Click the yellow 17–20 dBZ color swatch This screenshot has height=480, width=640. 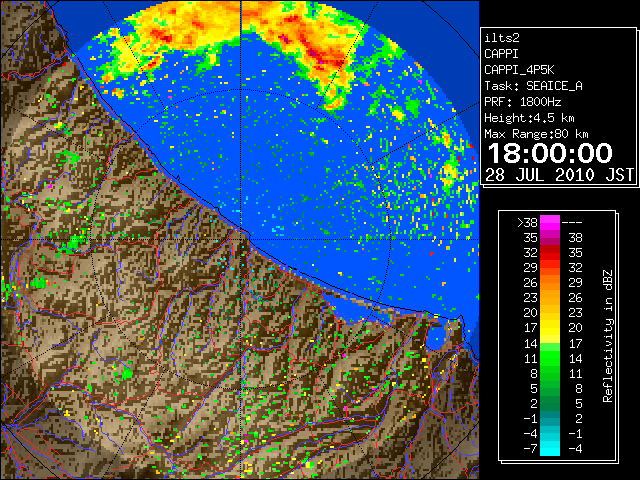550,328
